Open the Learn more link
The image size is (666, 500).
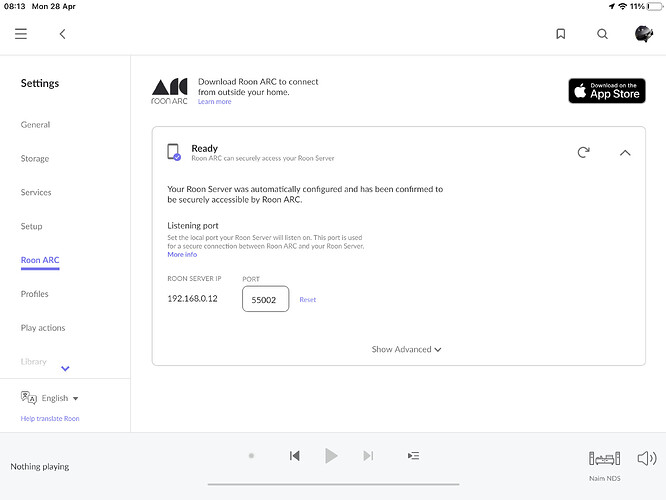click(214, 102)
